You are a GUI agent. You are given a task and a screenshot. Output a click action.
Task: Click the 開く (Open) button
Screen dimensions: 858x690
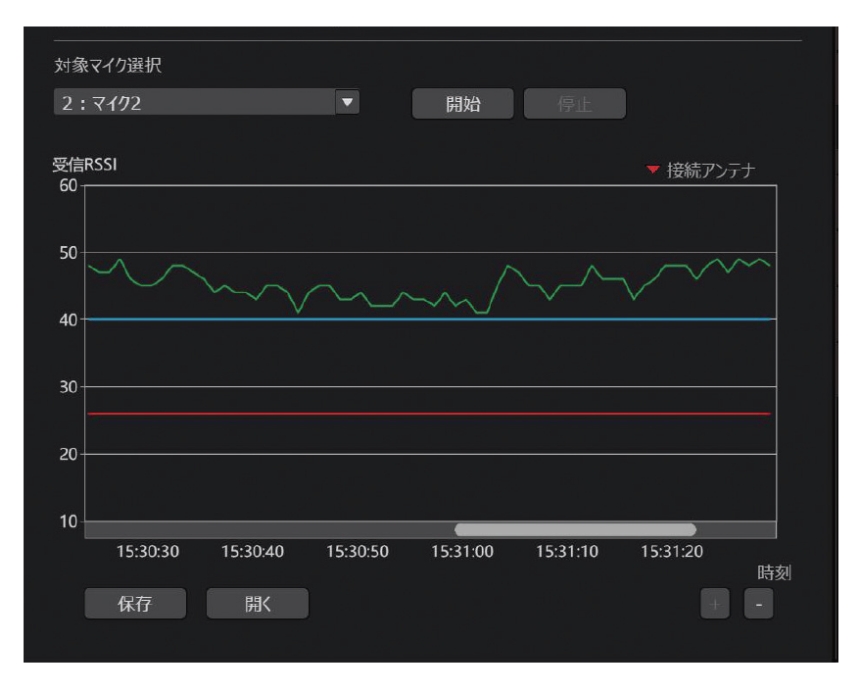coord(257,604)
